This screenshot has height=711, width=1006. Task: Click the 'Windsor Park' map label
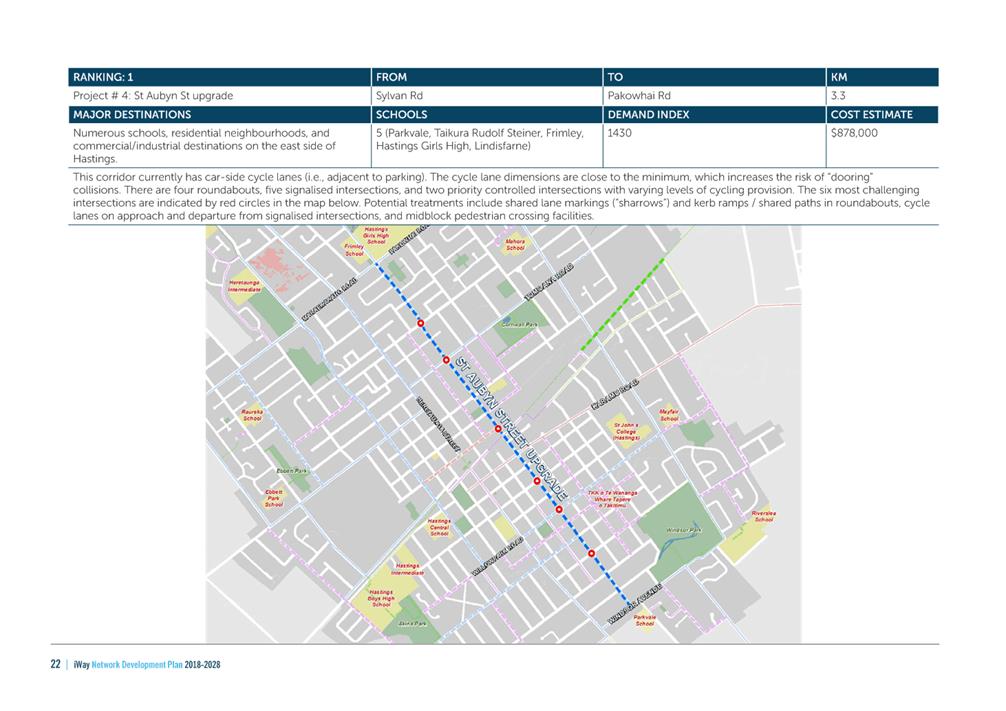point(684,530)
